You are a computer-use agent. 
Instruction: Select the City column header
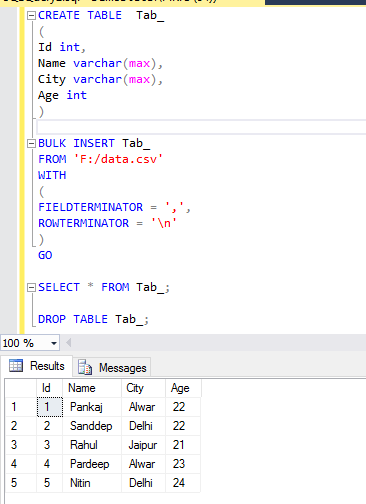coord(143,388)
